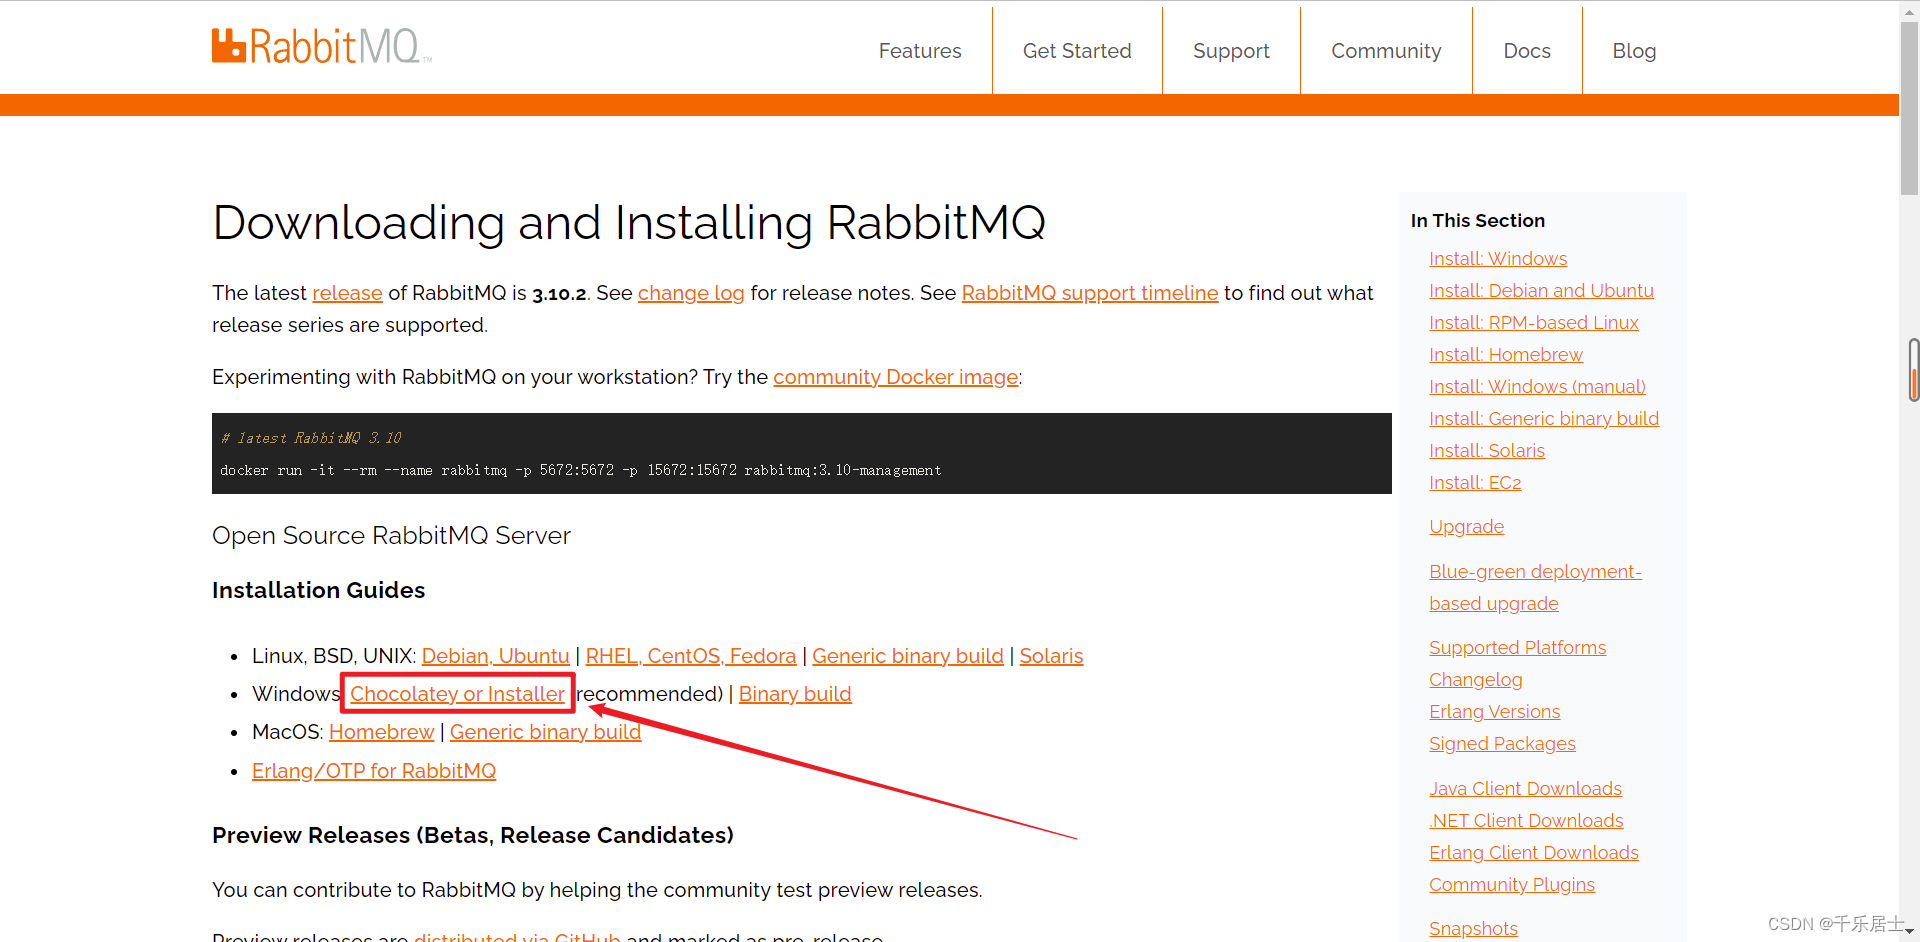Viewport: 1920px width, 942px height.
Task: Open the Debian, Ubuntu install guide
Action: (495, 656)
